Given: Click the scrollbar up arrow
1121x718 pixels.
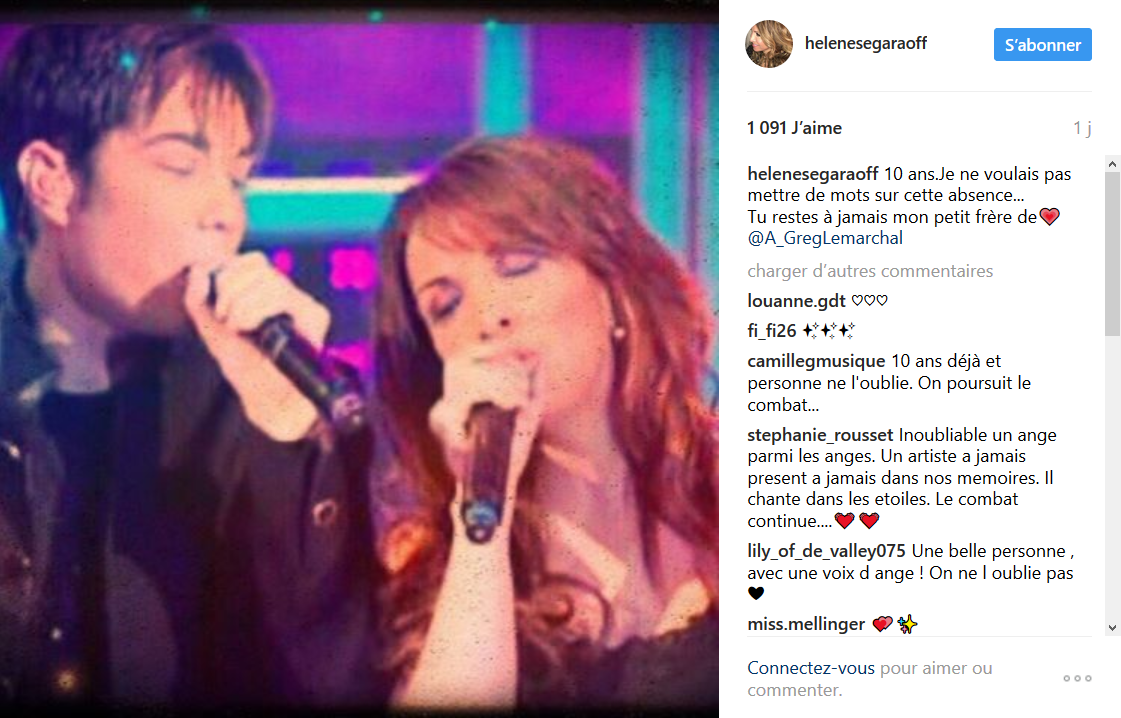Looking at the screenshot, I should [x=1112, y=164].
